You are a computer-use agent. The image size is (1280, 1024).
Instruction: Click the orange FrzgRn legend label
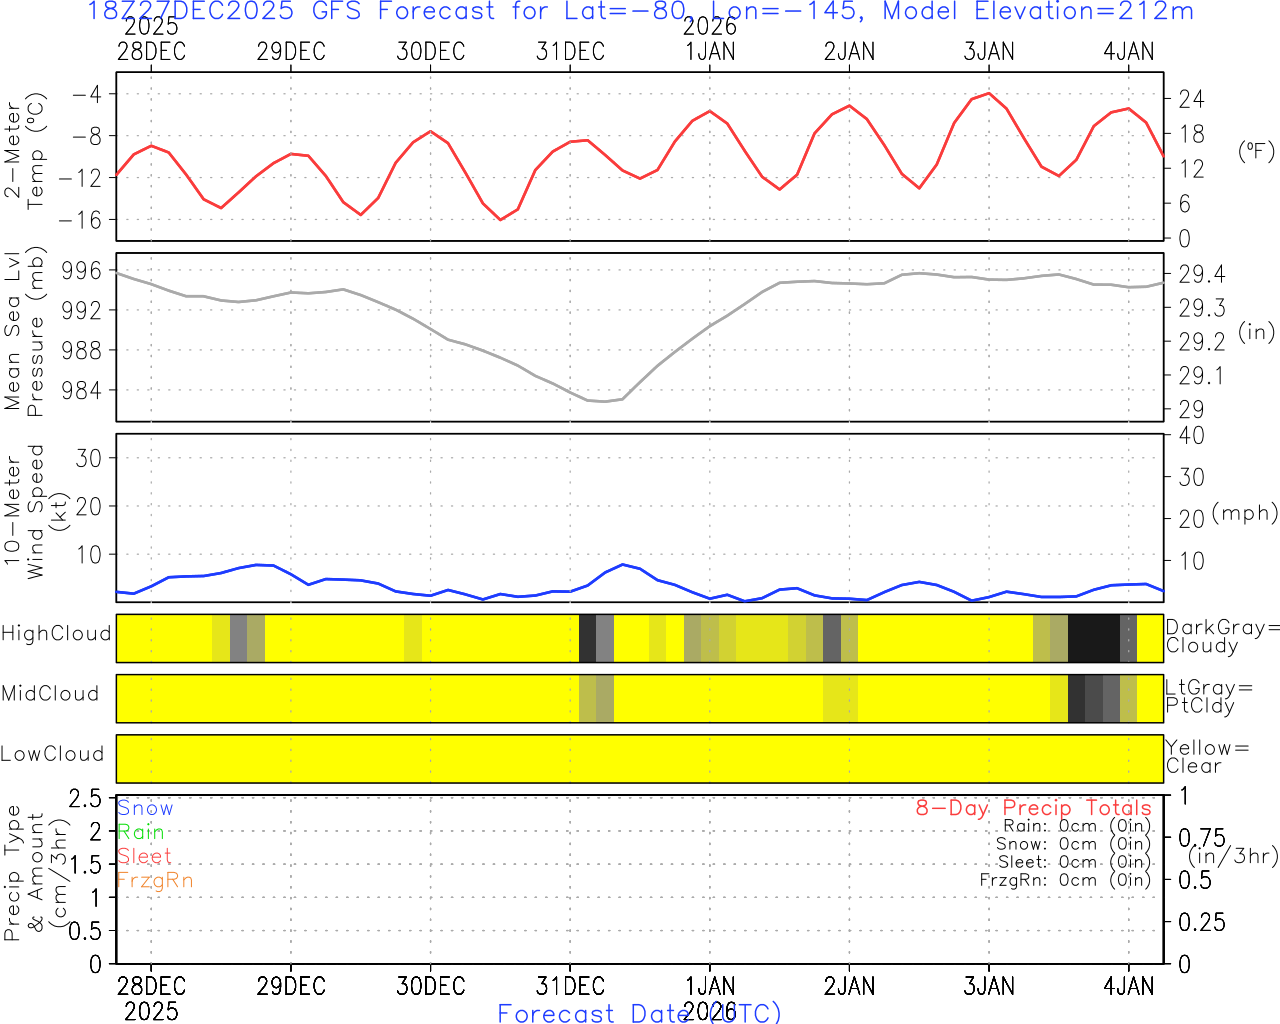click(155, 880)
